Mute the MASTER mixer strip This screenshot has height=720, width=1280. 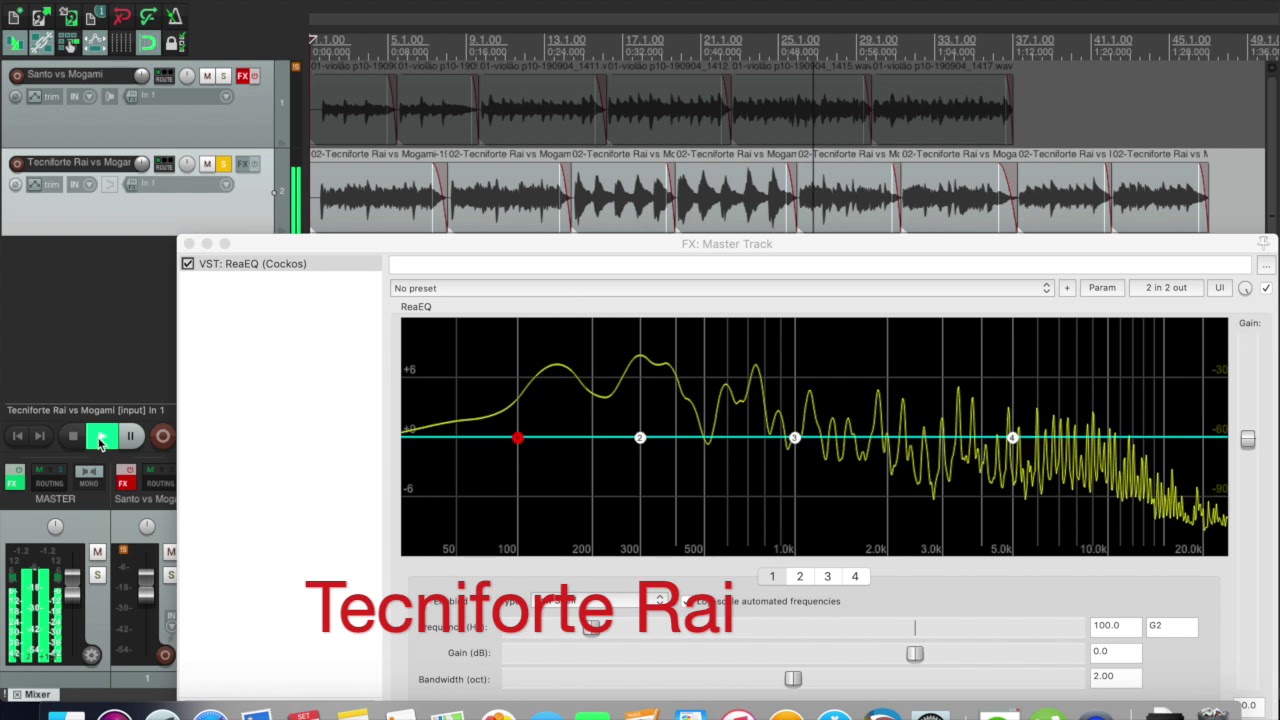click(97, 552)
